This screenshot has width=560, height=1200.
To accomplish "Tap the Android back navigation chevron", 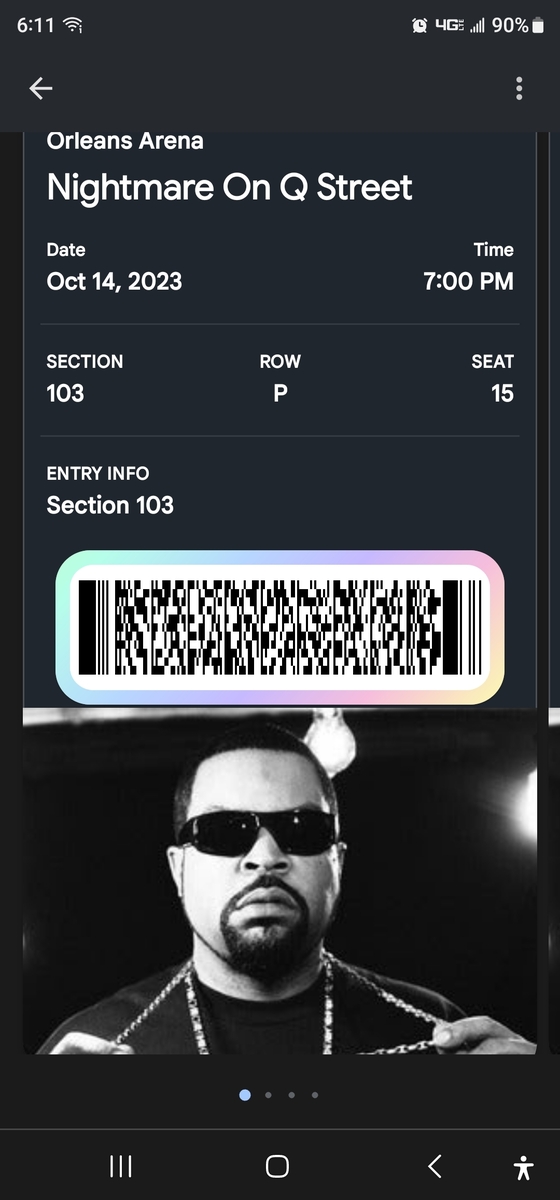I will click(x=435, y=1166).
